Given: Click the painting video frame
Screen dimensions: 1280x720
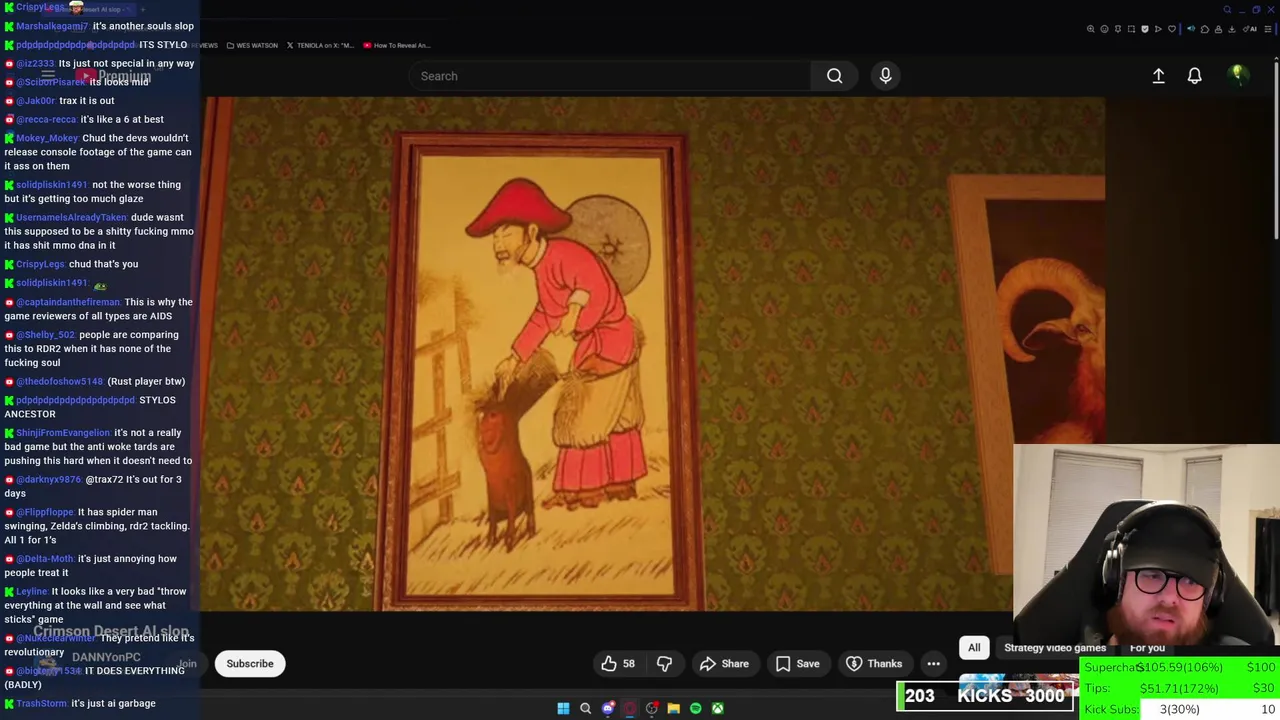Looking at the screenshot, I should 654,354.
